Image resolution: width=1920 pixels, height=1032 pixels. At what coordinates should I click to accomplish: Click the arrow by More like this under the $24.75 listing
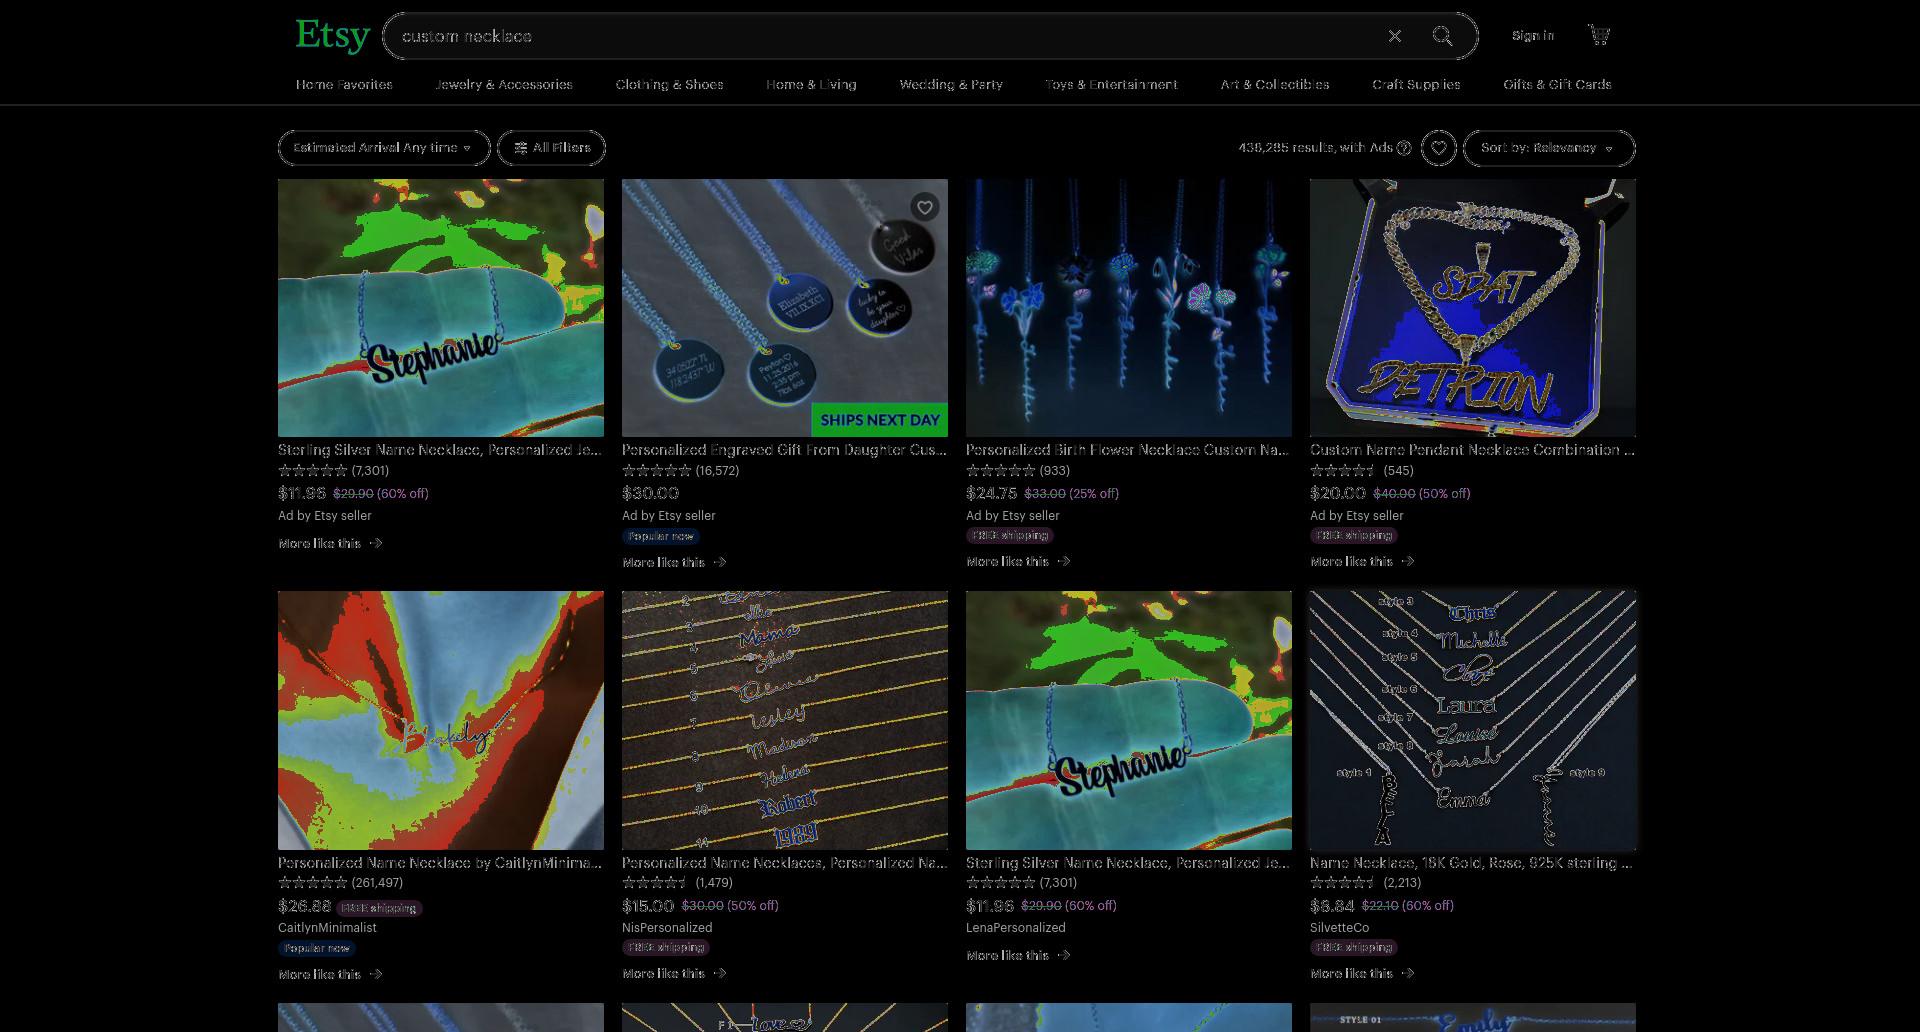pos(1063,561)
